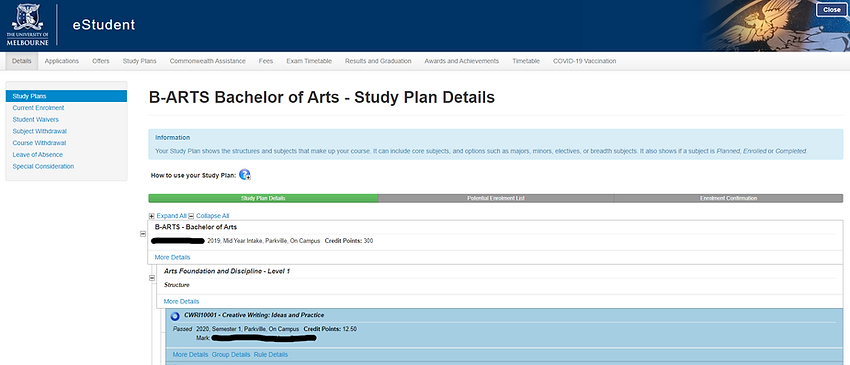Click the CWRI10001 subject status circle icon
The height and width of the screenshot is (365, 850).
point(175,317)
